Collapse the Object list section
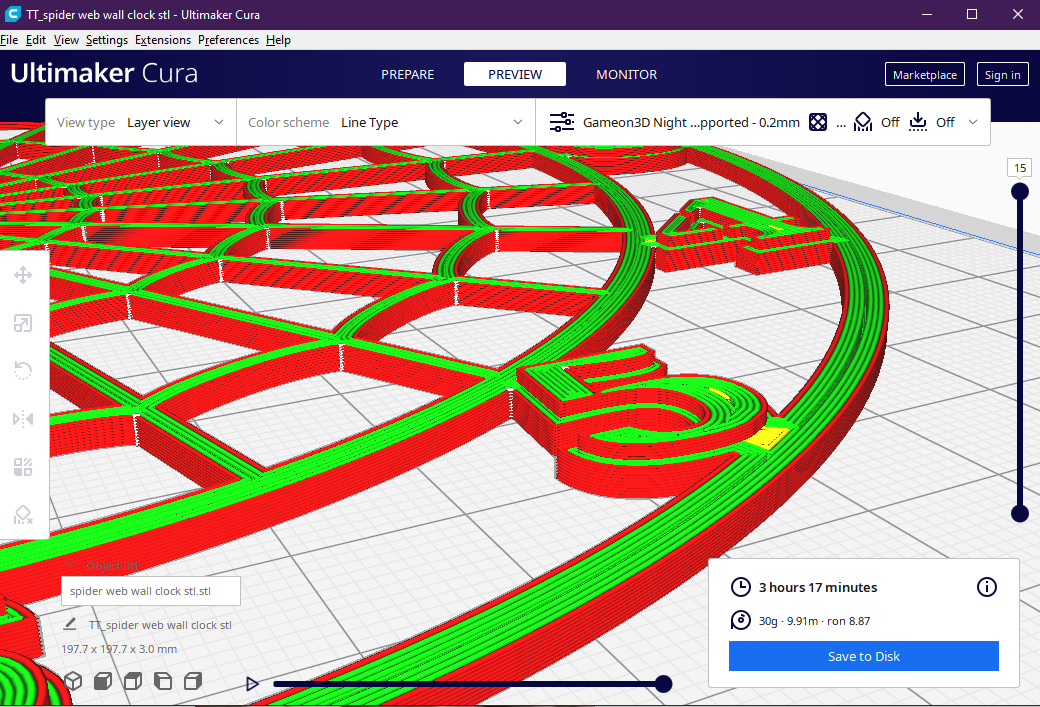Viewport: 1040px width, 707px height. tap(69, 565)
